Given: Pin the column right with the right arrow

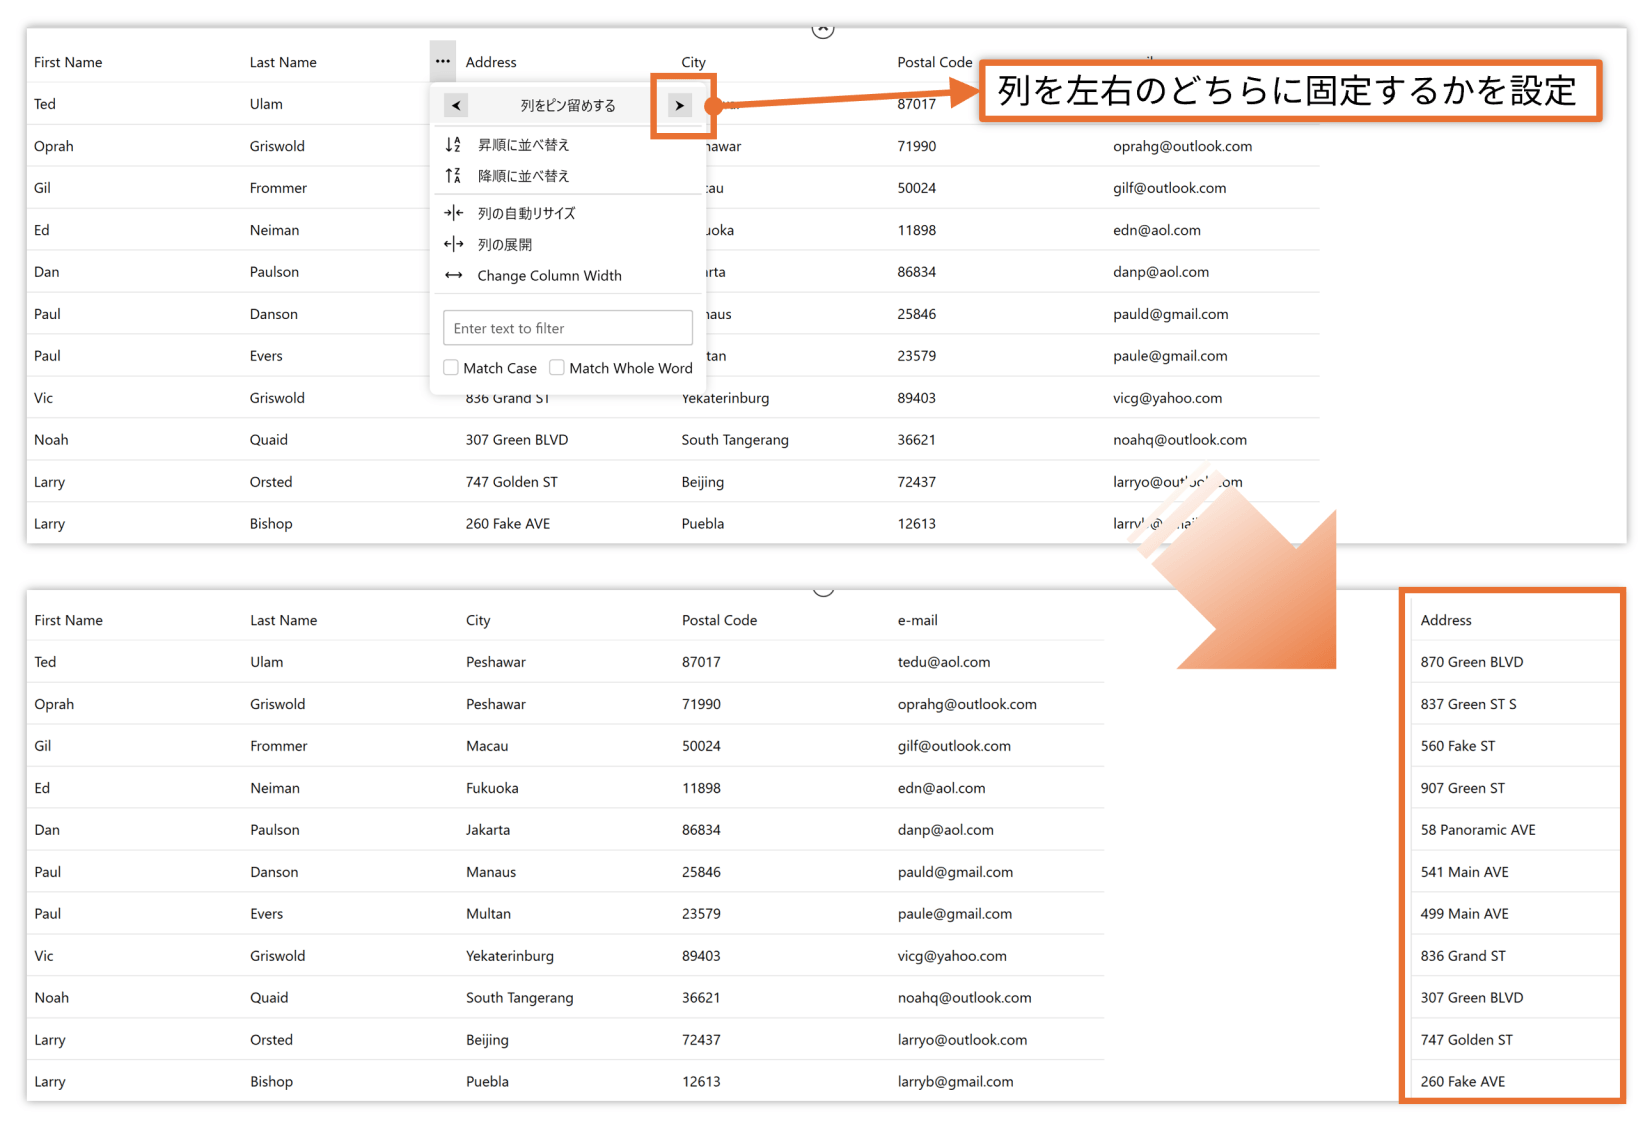Looking at the screenshot, I should point(681,105).
